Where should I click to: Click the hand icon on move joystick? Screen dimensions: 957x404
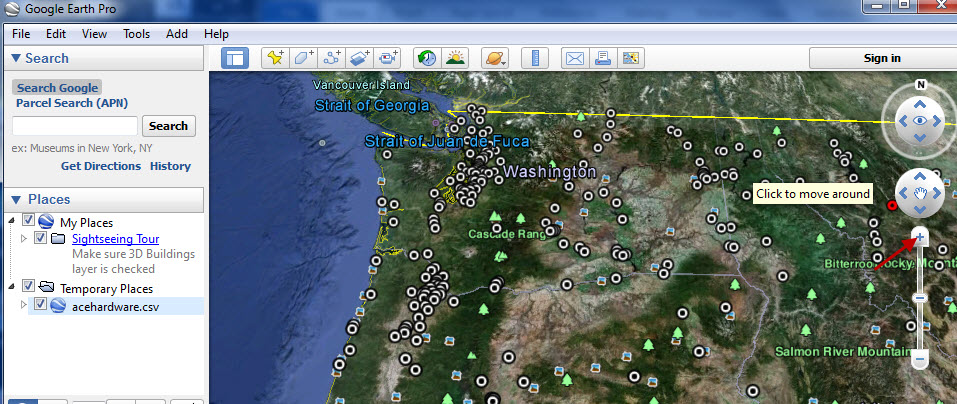point(920,193)
